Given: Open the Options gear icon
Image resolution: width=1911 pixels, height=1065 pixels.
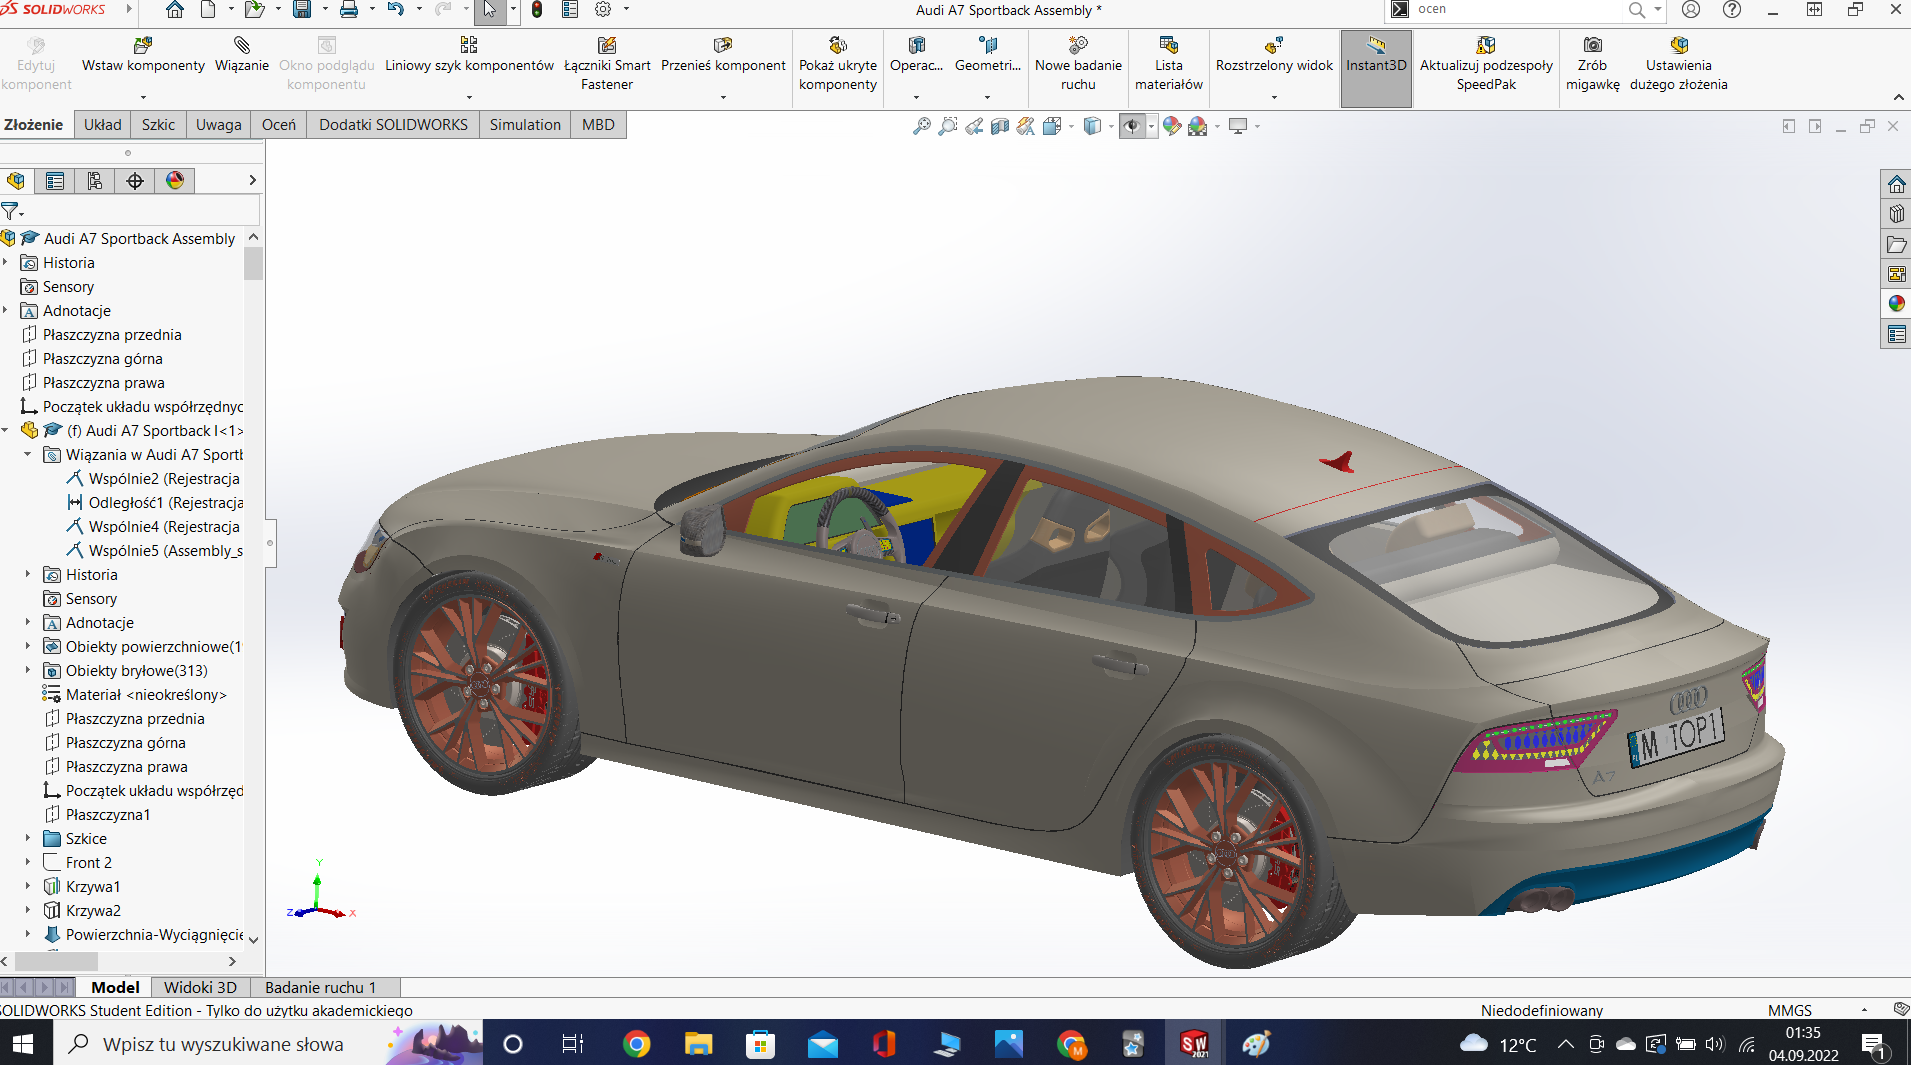Looking at the screenshot, I should [x=603, y=10].
